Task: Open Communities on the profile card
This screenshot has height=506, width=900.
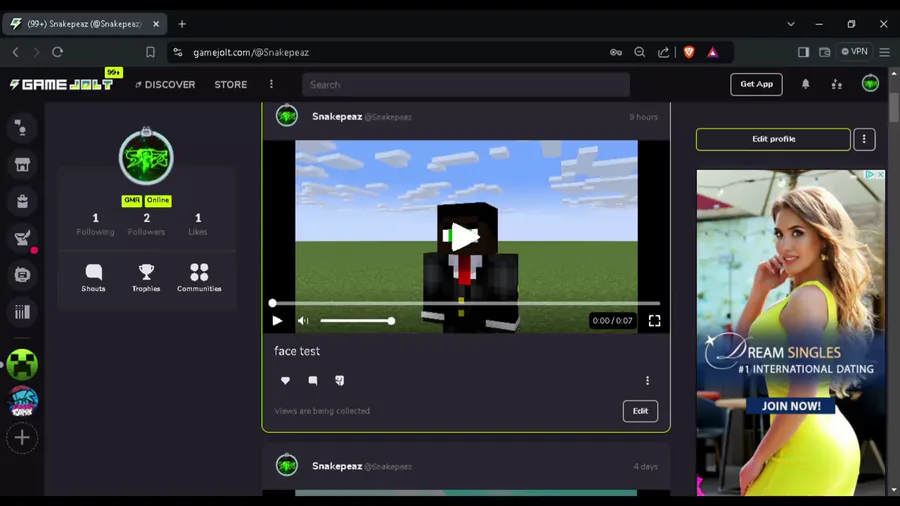Action: [199, 278]
